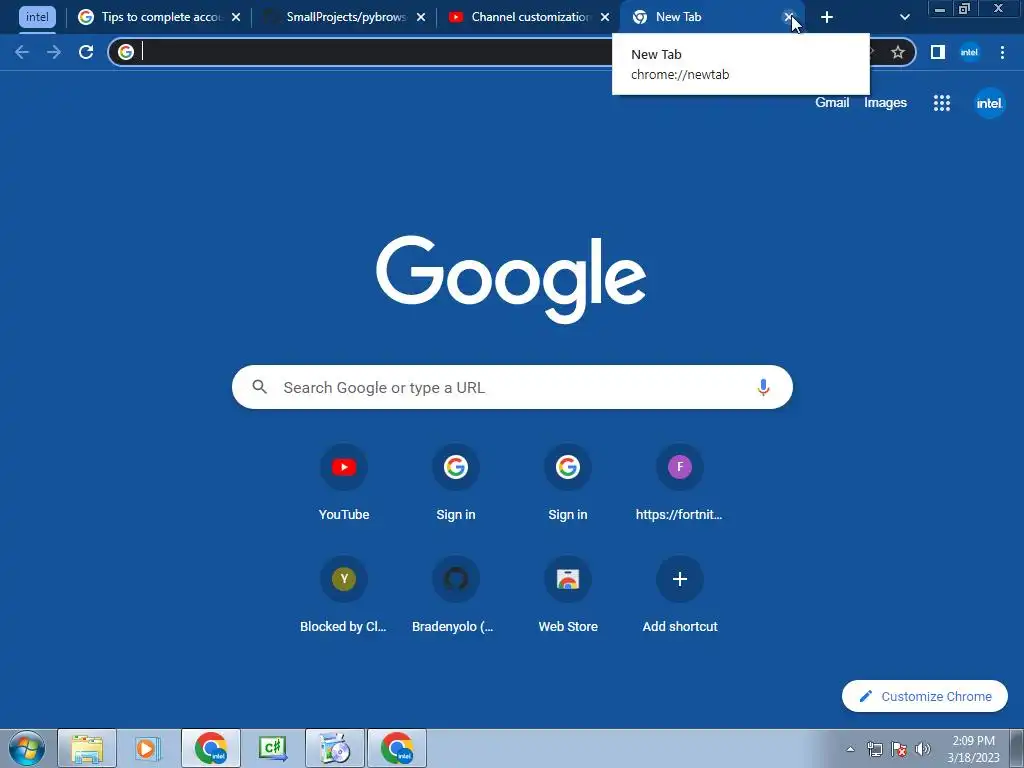Go forward to next page
Viewport: 1024px width, 768px height.
(x=54, y=52)
